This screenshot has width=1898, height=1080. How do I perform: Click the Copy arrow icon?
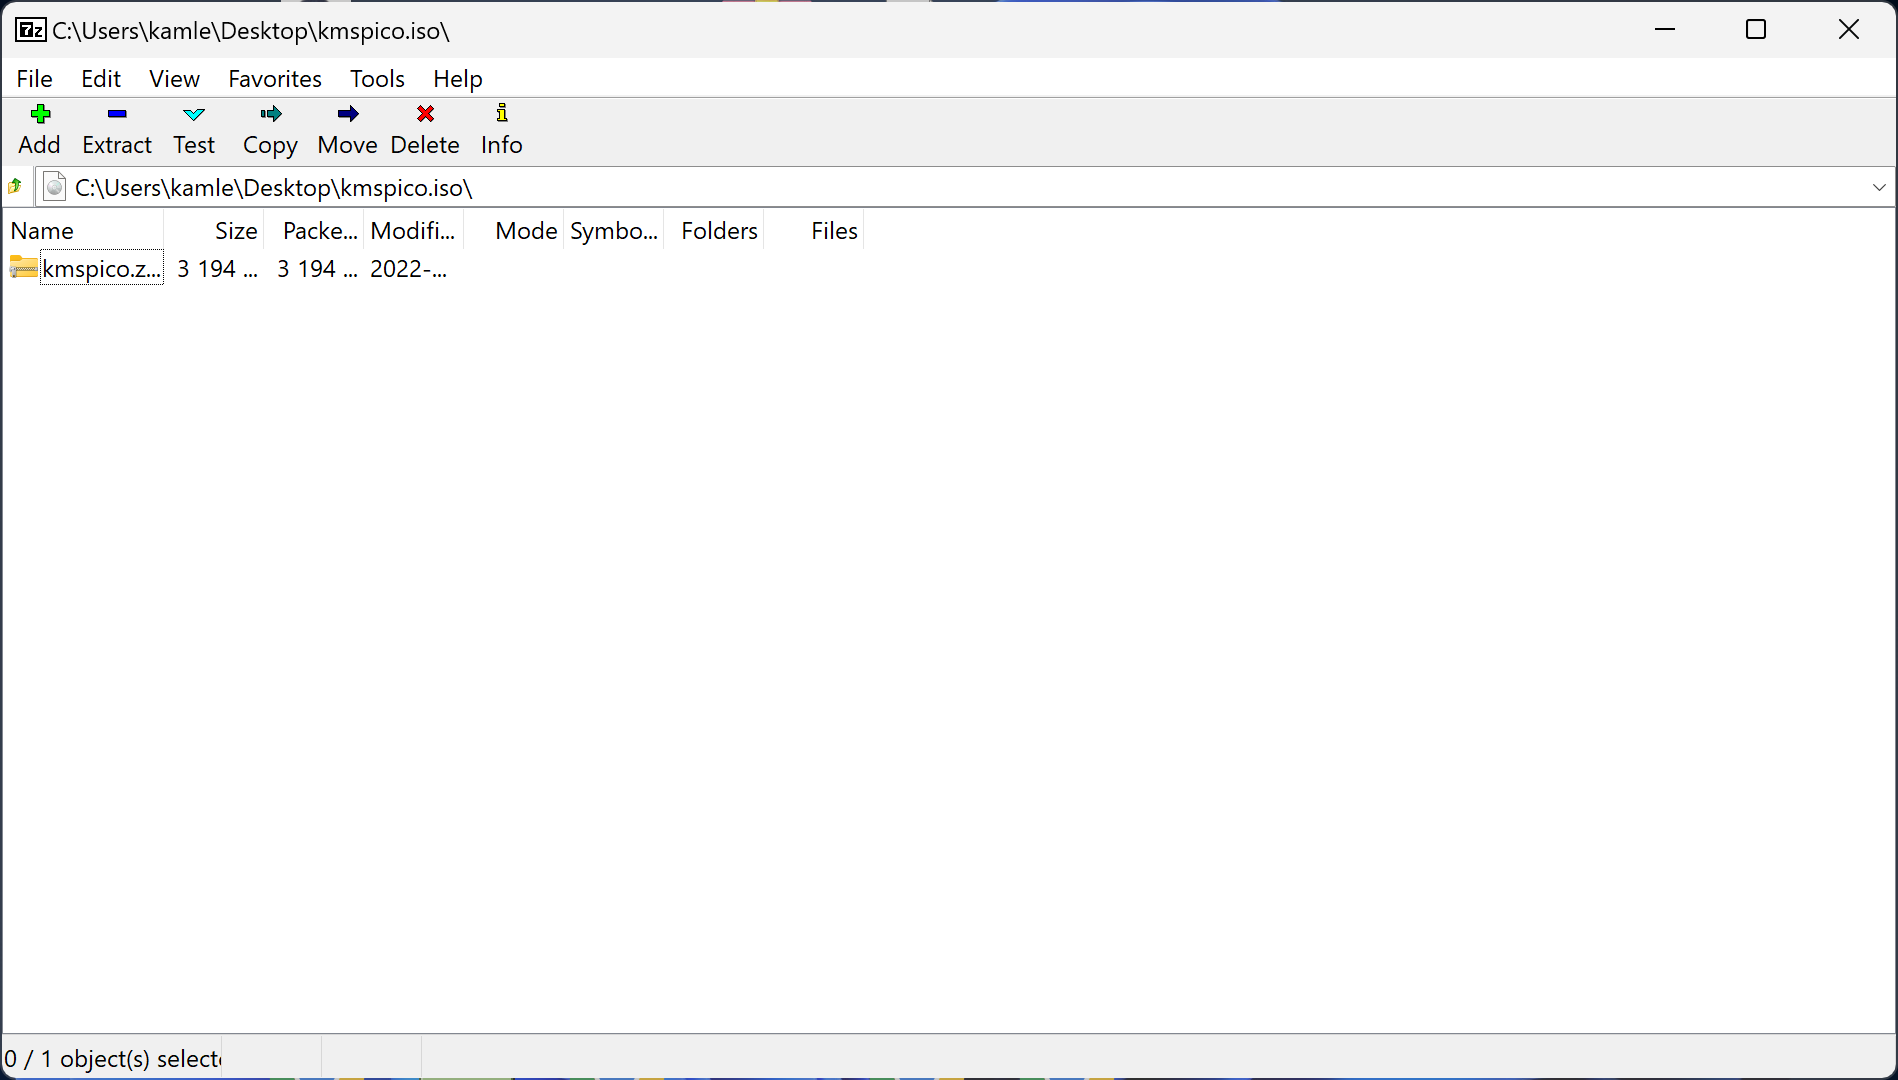click(x=270, y=113)
